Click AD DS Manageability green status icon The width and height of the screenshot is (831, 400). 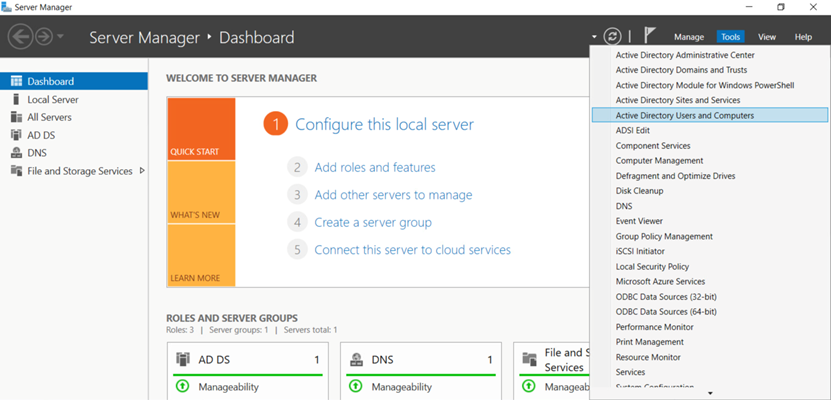(x=182, y=387)
